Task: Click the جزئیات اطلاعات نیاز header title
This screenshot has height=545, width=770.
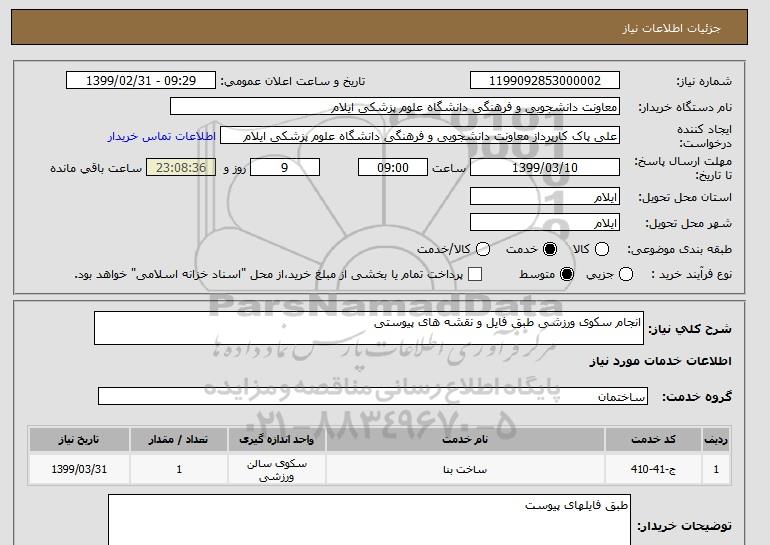Action: click(x=671, y=28)
